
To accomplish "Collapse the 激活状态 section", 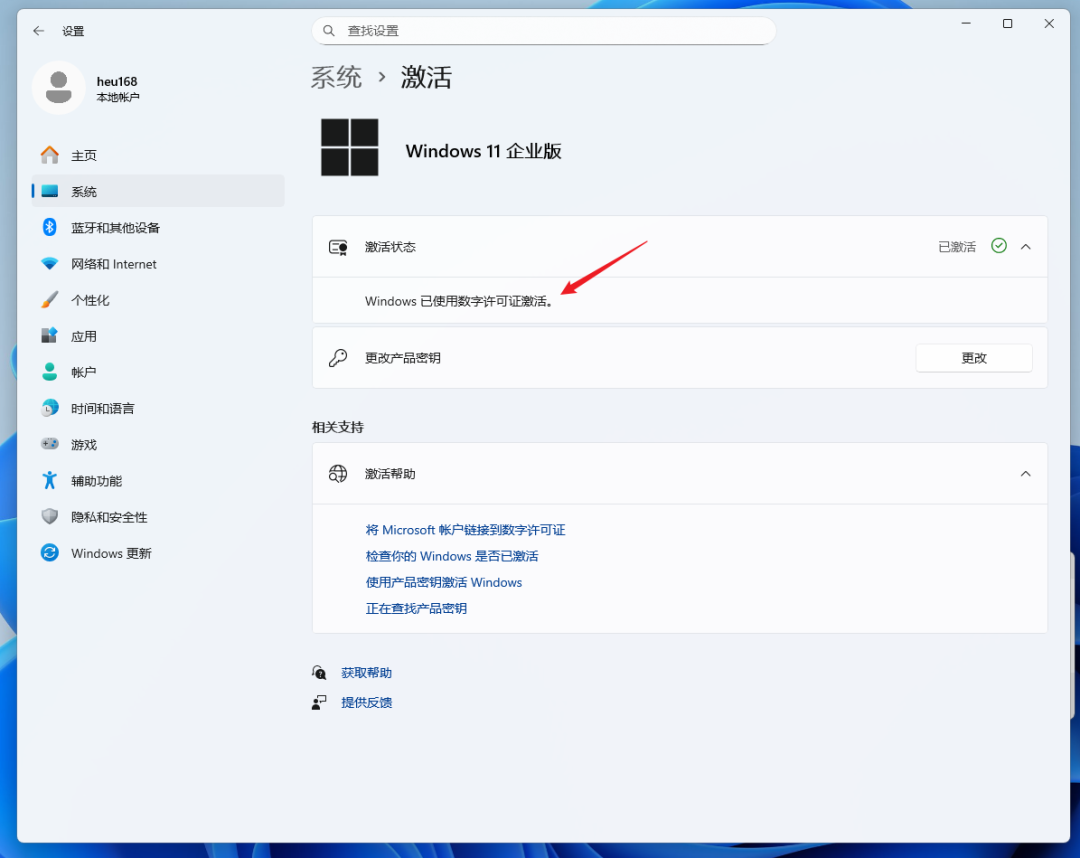I will 1025,246.
